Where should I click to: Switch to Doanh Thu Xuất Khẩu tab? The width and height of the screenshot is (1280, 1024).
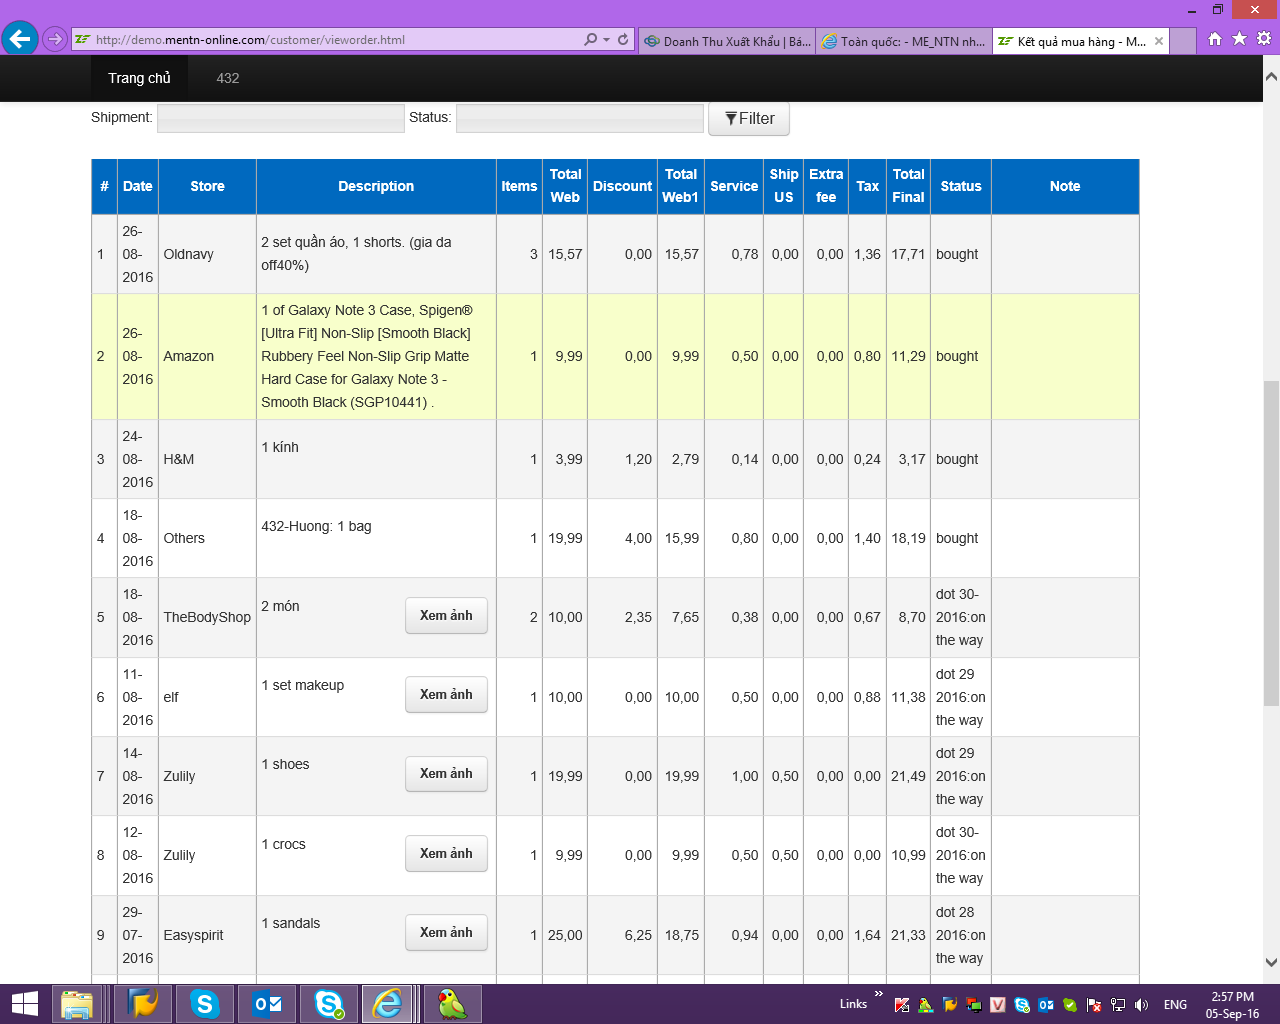(x=727, y=41)
